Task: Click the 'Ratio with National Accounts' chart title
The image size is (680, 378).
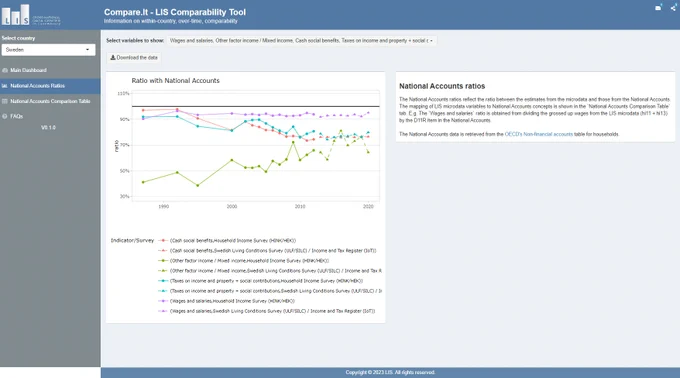Action: 176,81
